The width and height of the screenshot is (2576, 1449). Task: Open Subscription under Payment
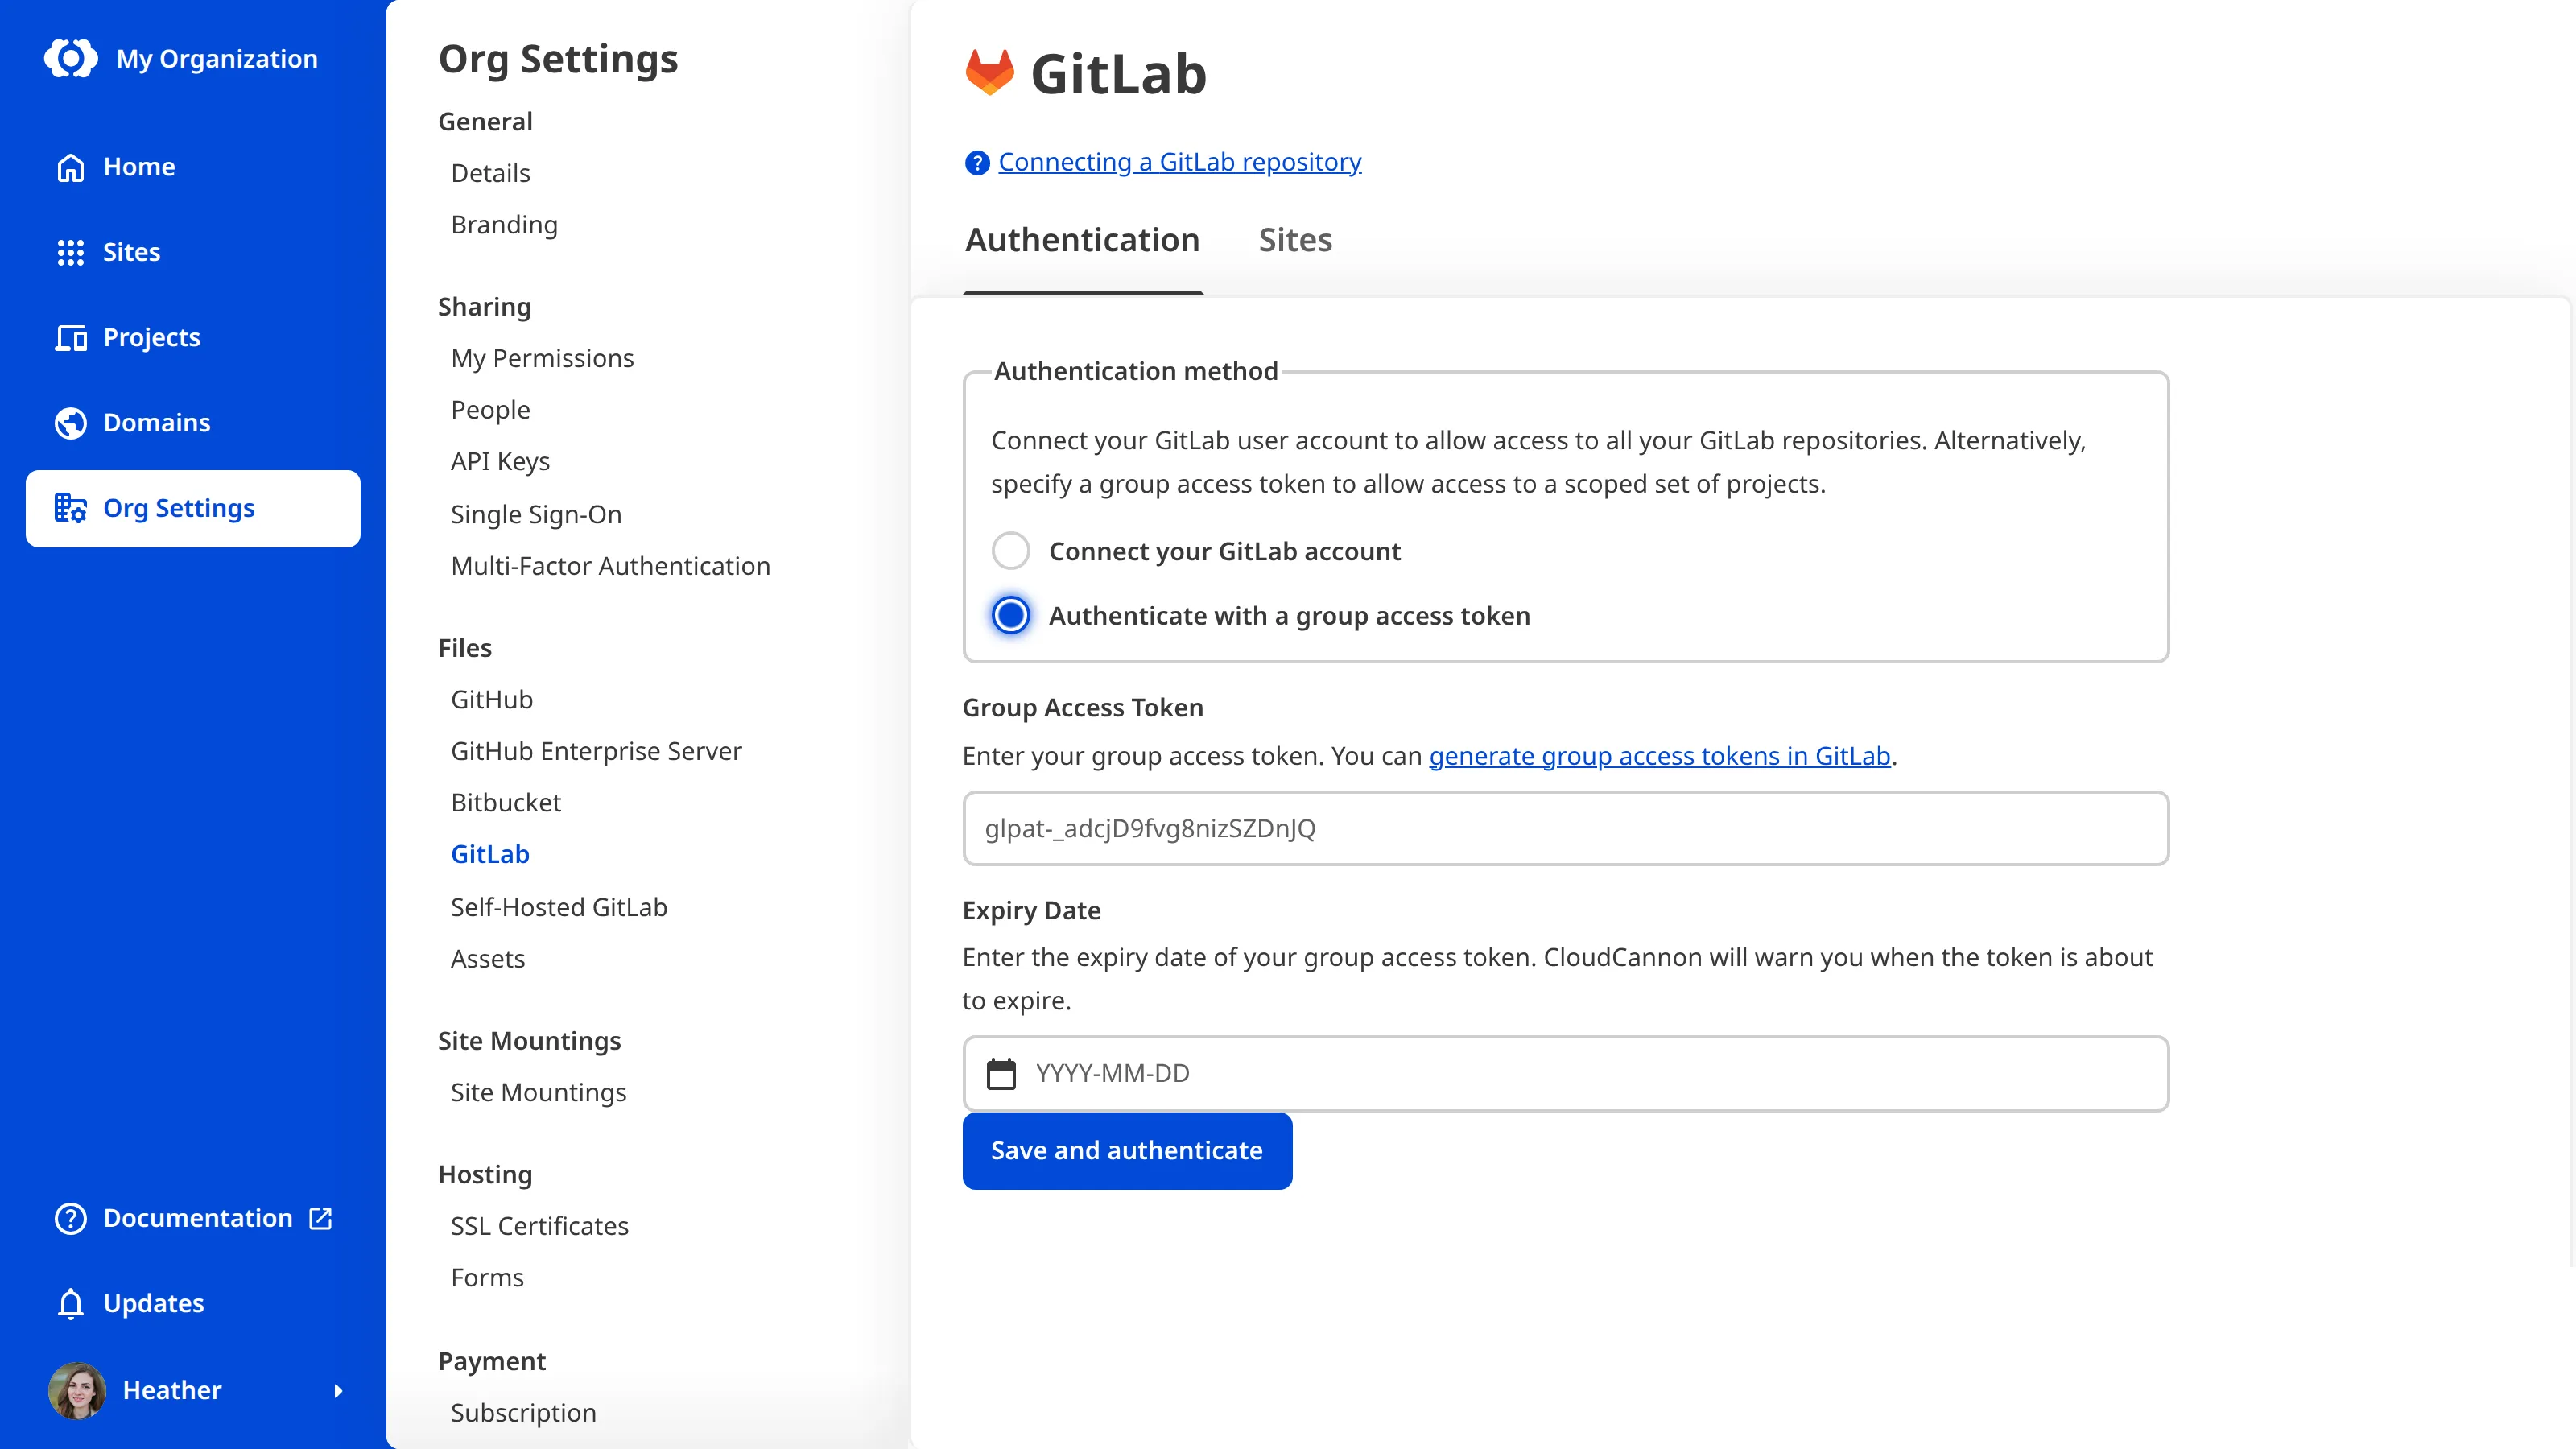click(x=523, y=1413)
